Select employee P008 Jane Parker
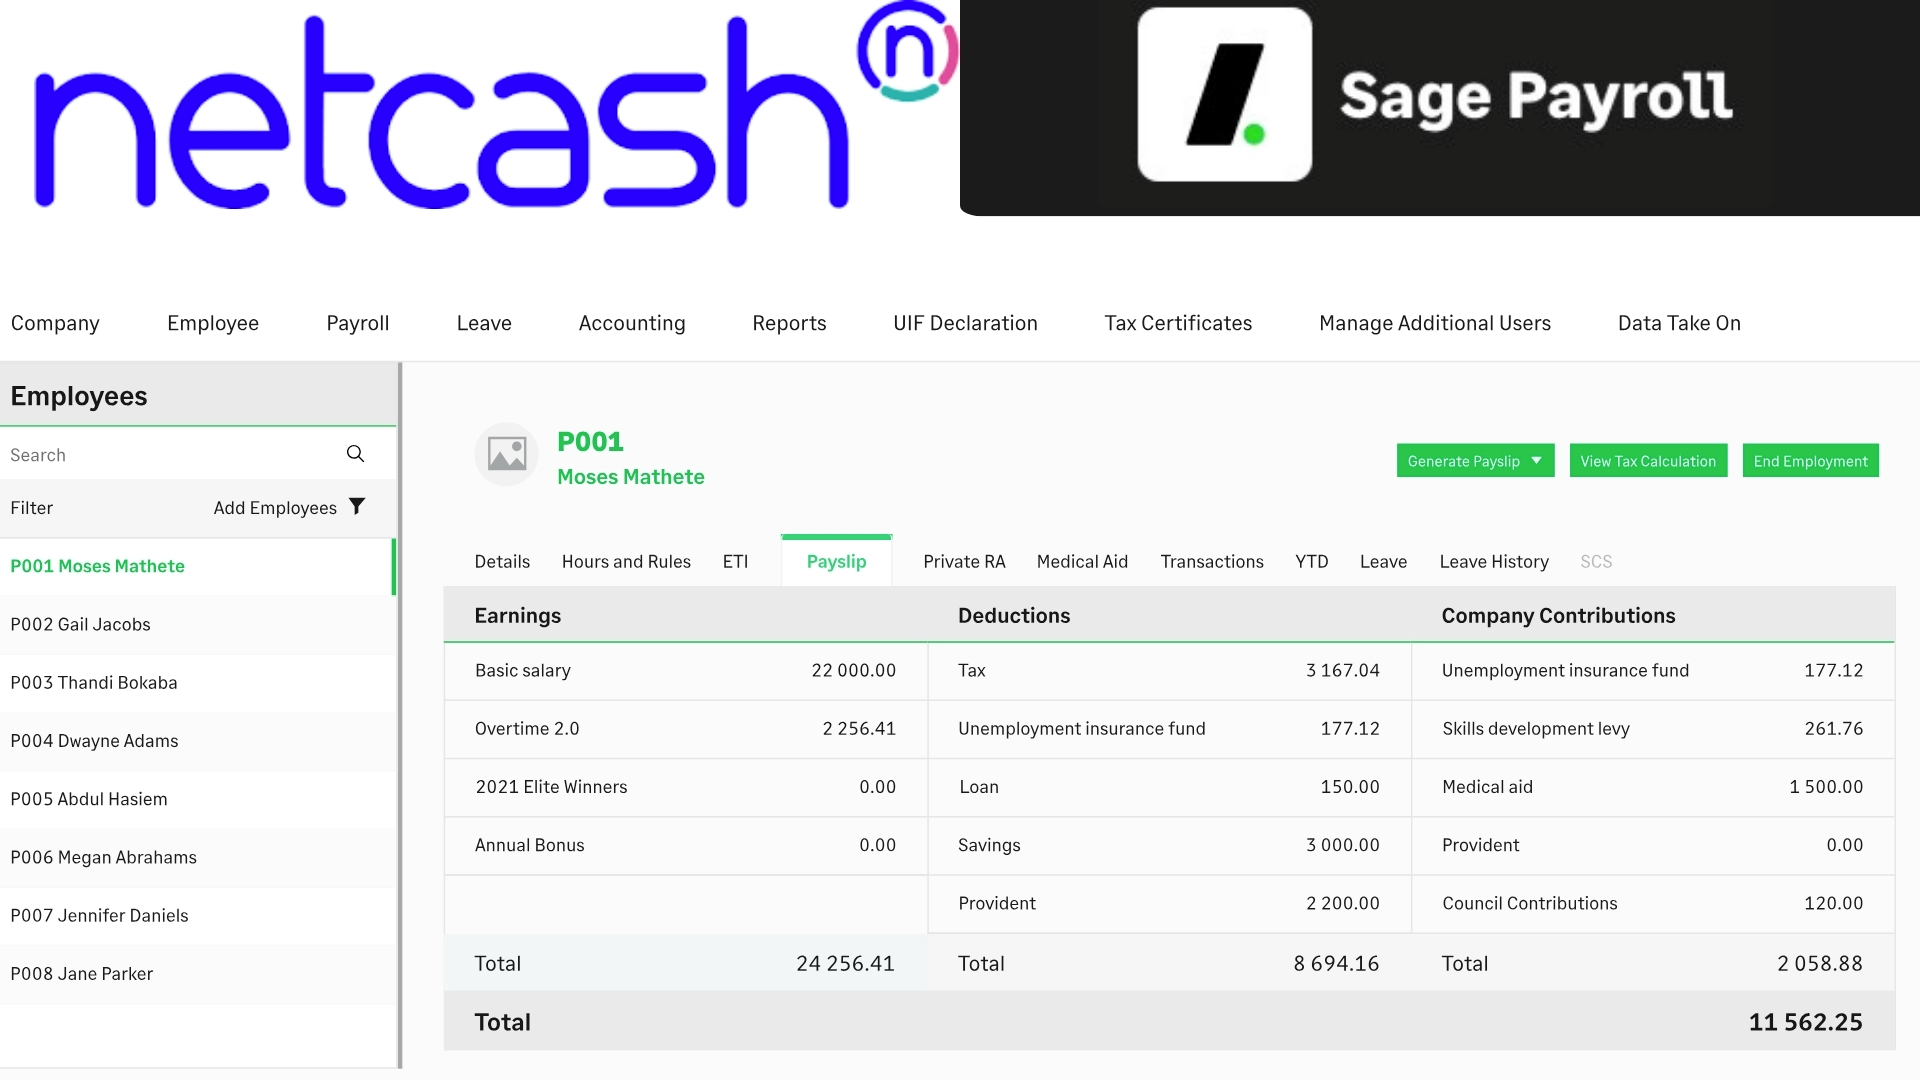1920x1080 pixels. pyautogui.click(x=82, y=973)
